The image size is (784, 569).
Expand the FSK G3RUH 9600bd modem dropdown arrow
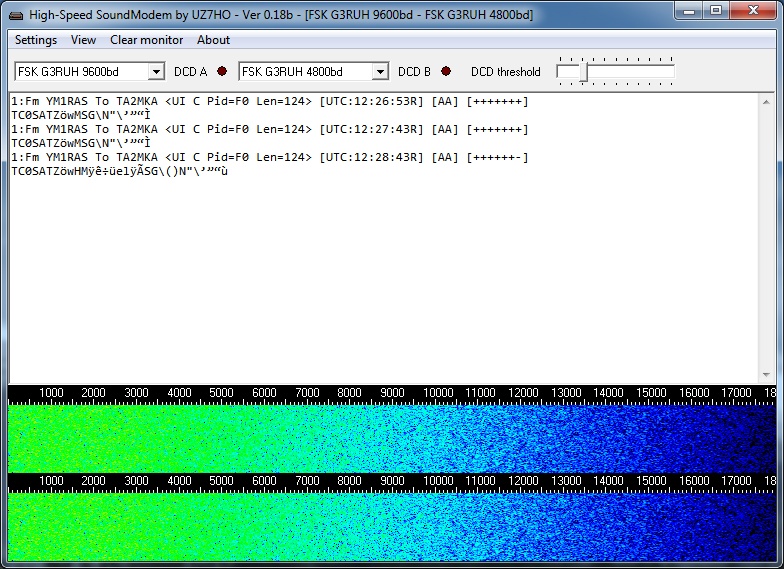pyautogui.click(x=156, y=72)
